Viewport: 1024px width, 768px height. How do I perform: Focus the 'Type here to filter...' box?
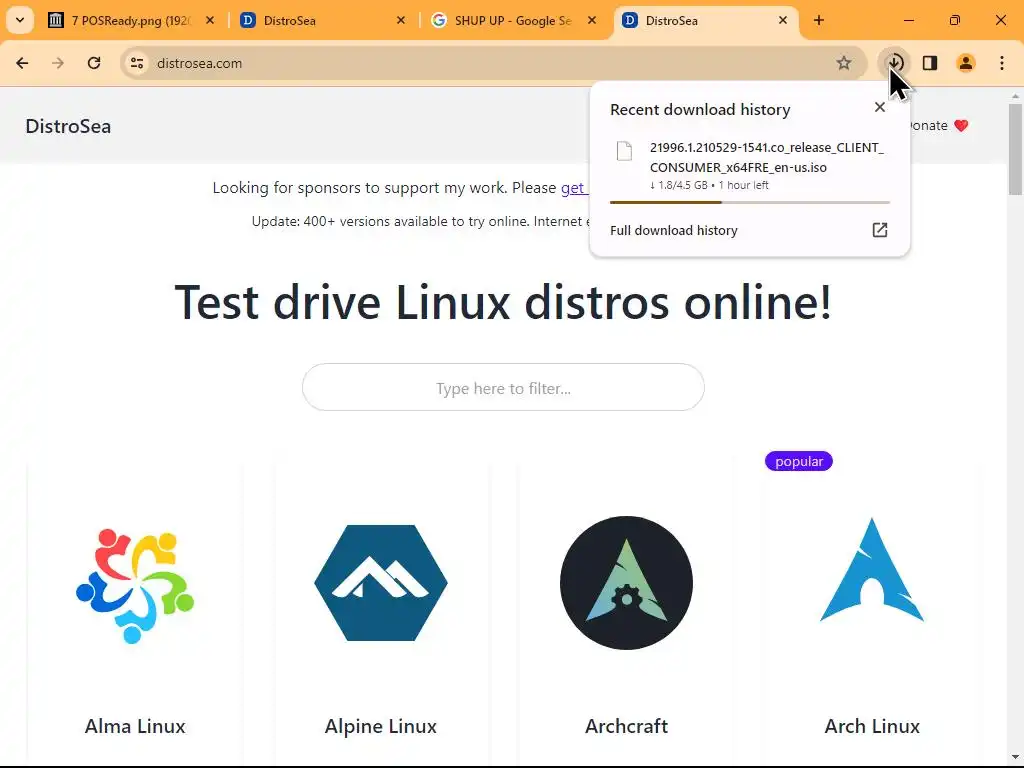(x=503, y=387)
